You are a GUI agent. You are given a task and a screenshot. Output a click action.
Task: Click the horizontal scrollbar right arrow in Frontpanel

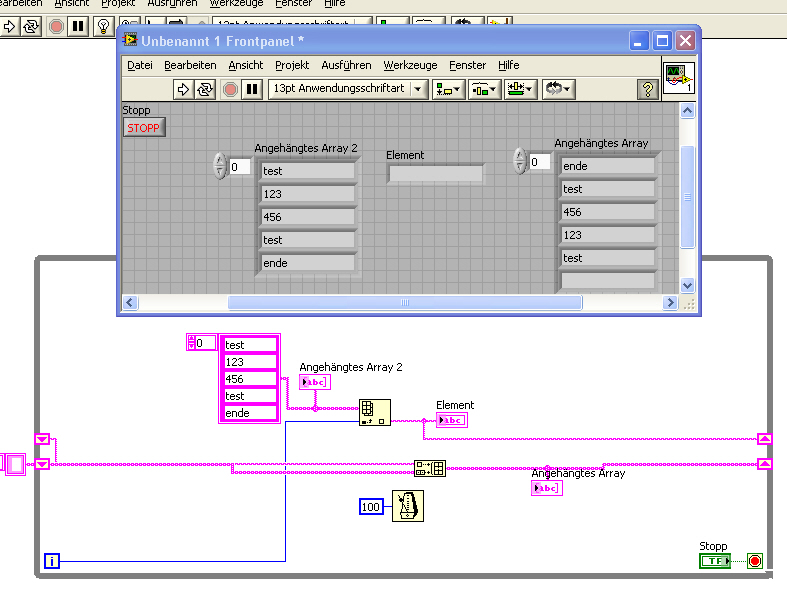tap(670, 302)
